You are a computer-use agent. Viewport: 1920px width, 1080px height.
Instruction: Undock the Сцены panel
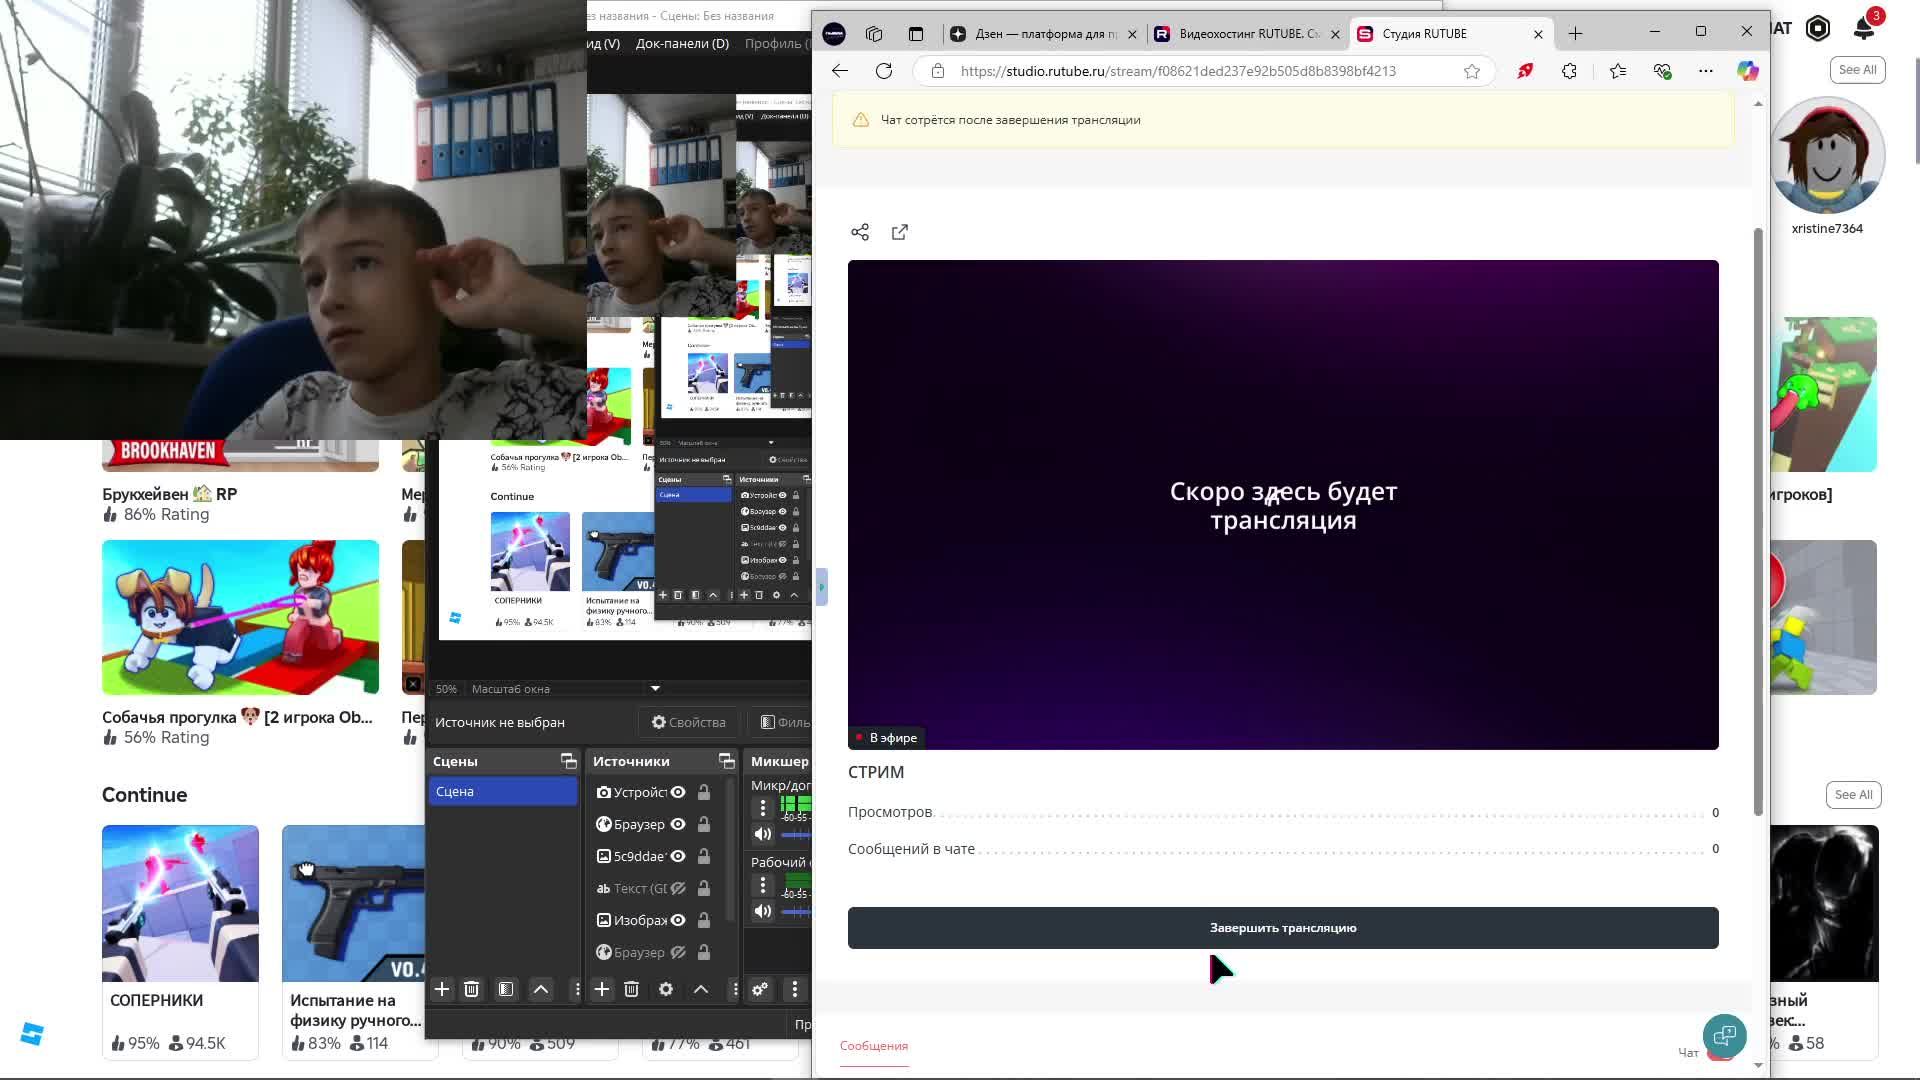(568, 761)
